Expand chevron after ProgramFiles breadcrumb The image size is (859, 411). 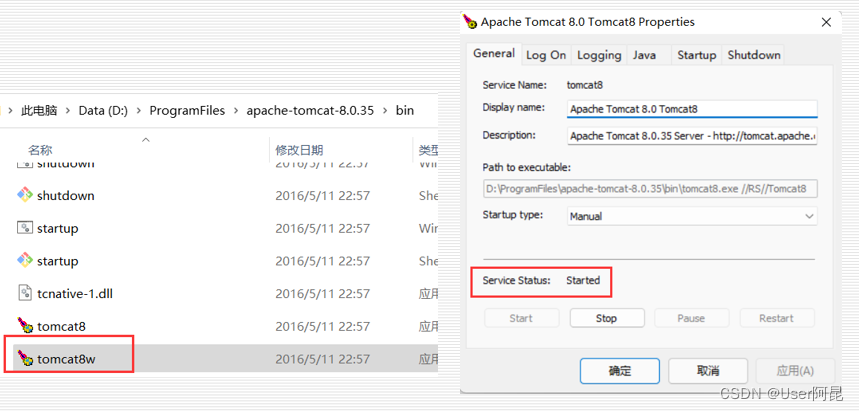tap(236, 111)
